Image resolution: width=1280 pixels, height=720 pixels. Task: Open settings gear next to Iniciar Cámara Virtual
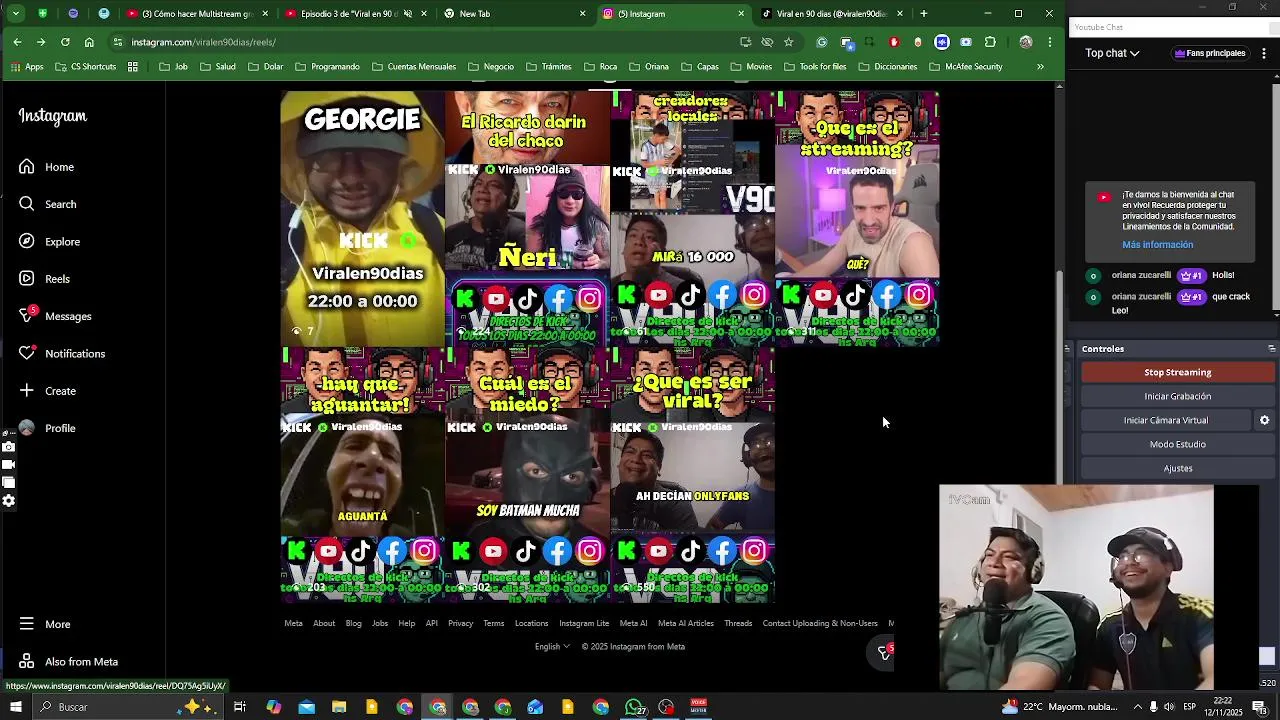(x=1264, y=420)
